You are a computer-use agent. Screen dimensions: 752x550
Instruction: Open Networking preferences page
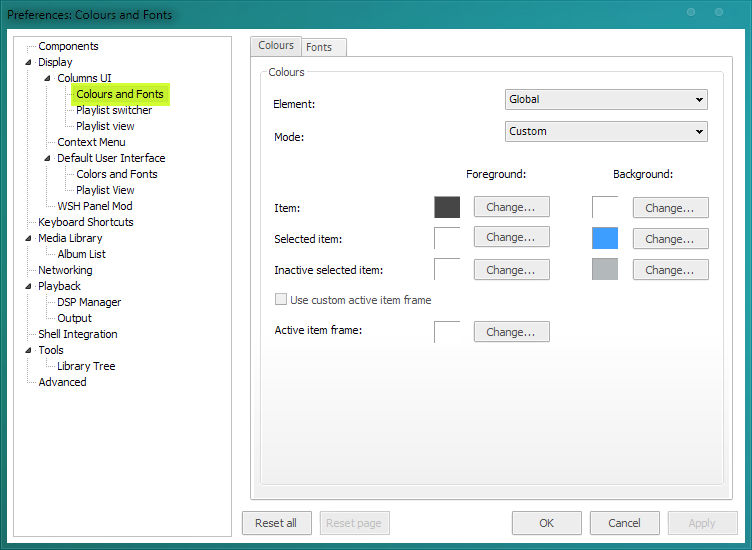click(x=65, y=270)
